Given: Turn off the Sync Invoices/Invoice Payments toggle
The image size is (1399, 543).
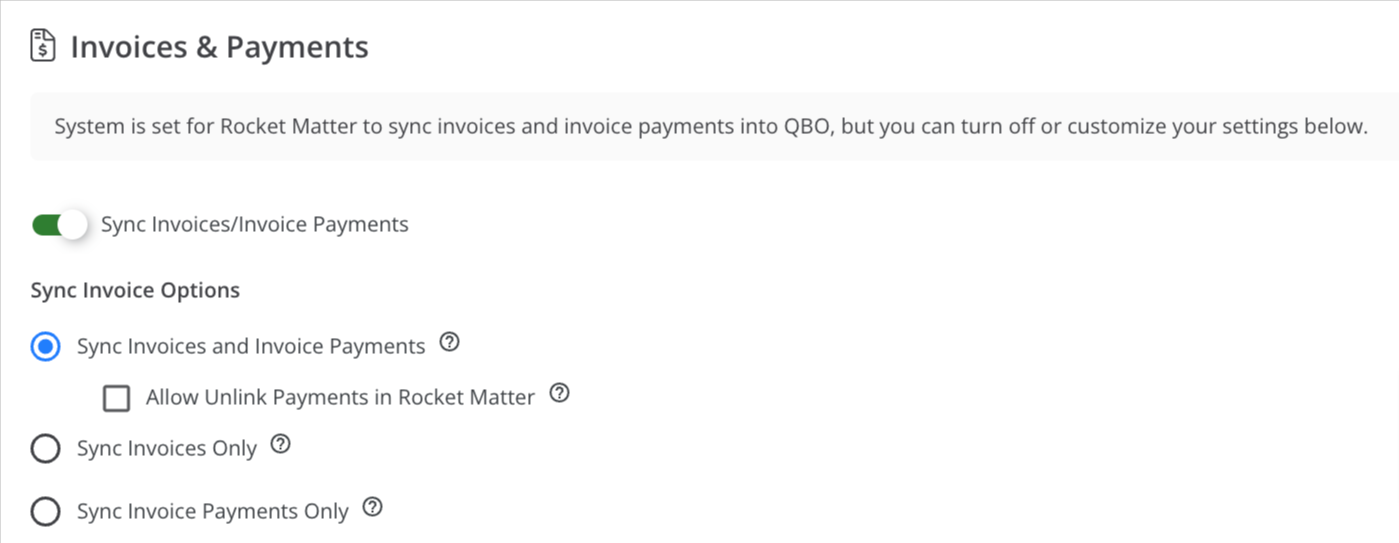Looking at the screenshot, I should click(x=60, y=224).
